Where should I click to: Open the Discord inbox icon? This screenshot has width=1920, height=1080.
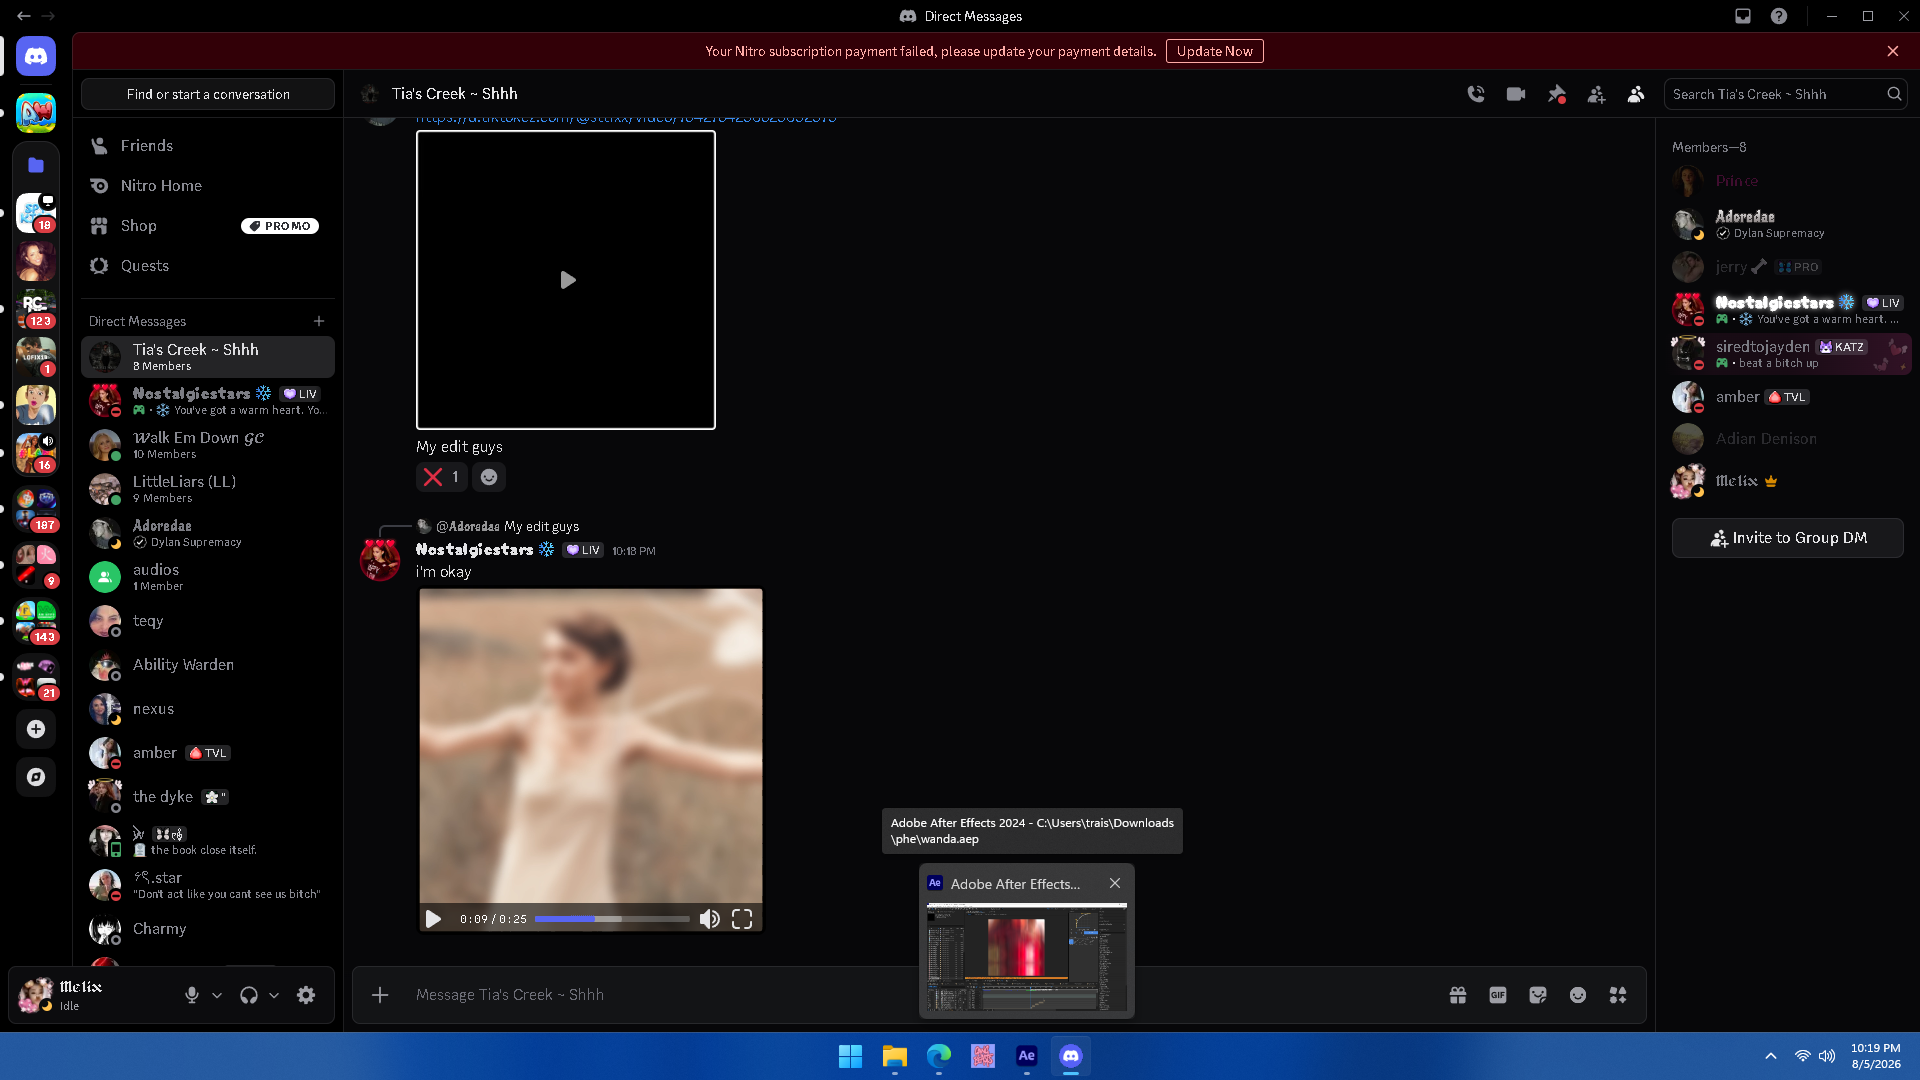click(1743, 16)
